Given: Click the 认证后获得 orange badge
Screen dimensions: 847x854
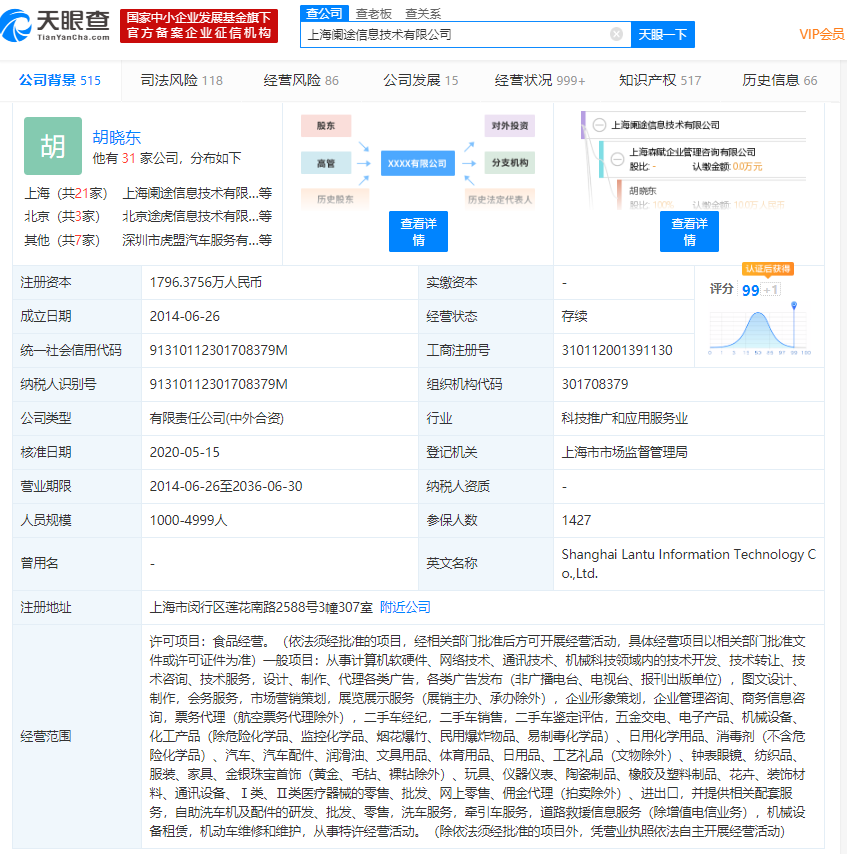Looking at the screenshot, I should click(x=768, y=269).
